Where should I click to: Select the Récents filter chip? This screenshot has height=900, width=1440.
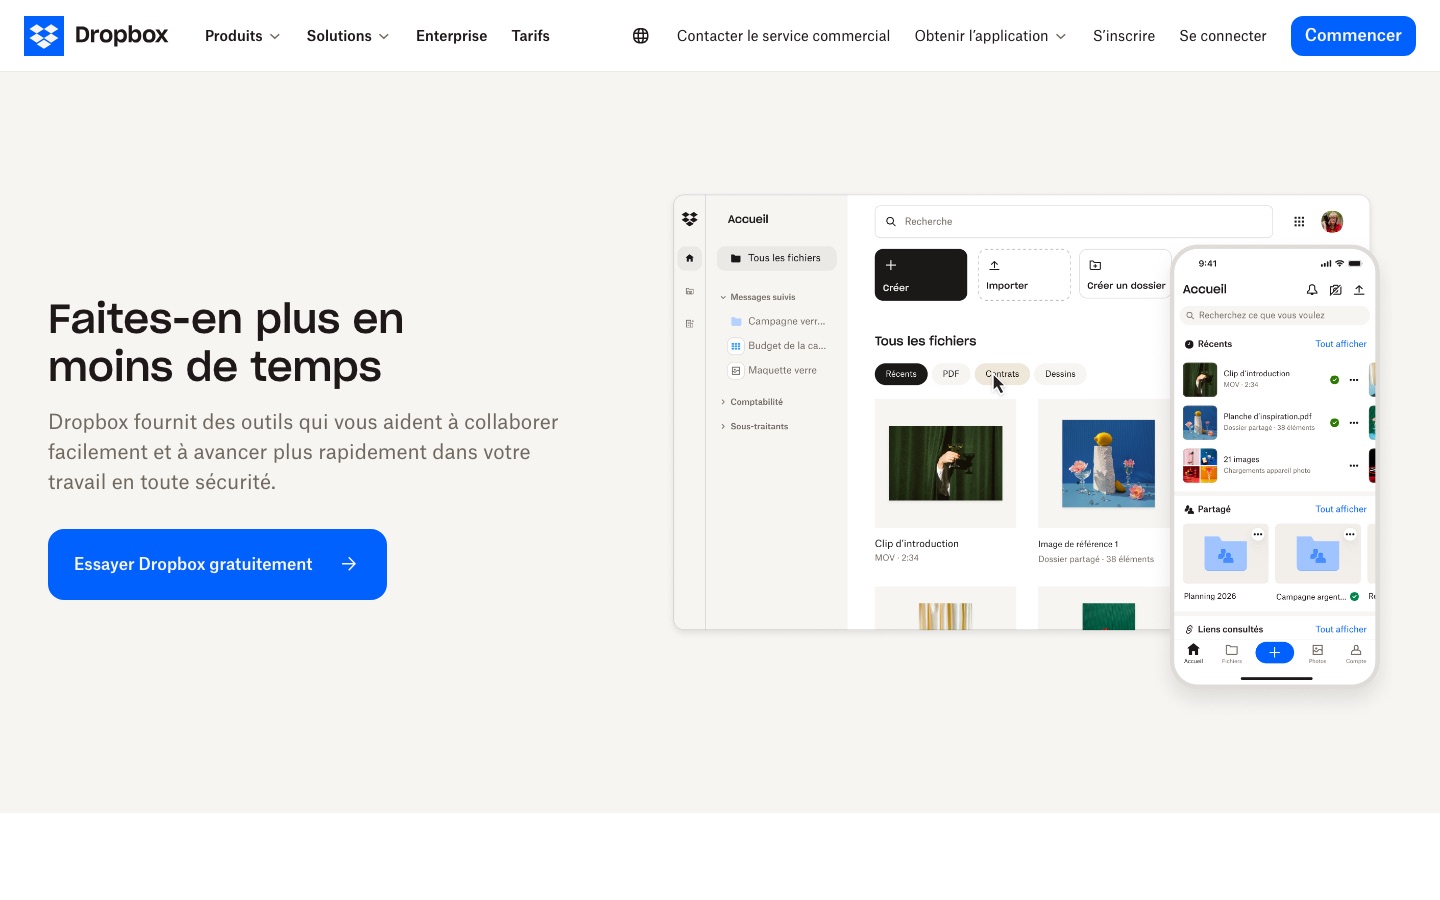tap(901, 374)
